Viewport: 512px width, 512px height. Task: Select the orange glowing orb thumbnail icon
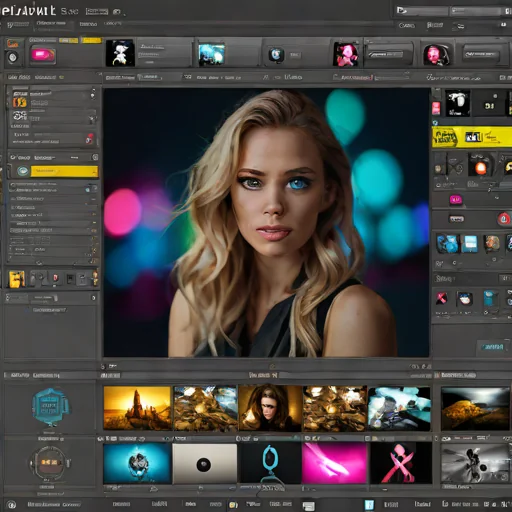click(480, 165)
